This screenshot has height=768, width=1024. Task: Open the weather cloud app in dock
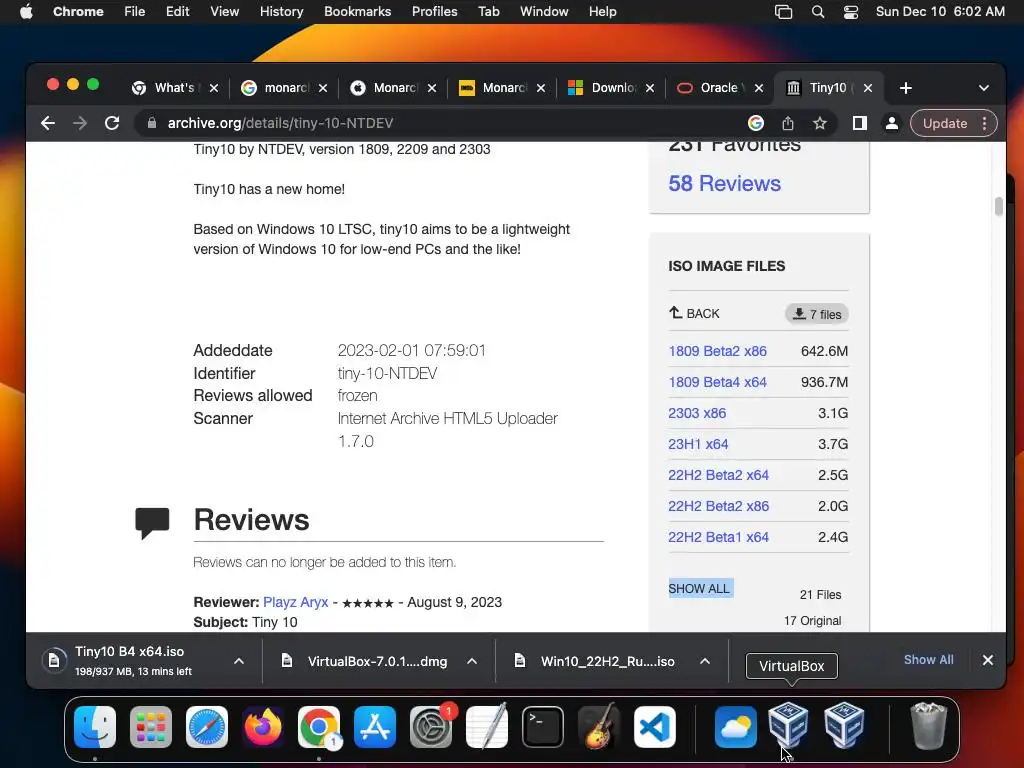(735, 727)
